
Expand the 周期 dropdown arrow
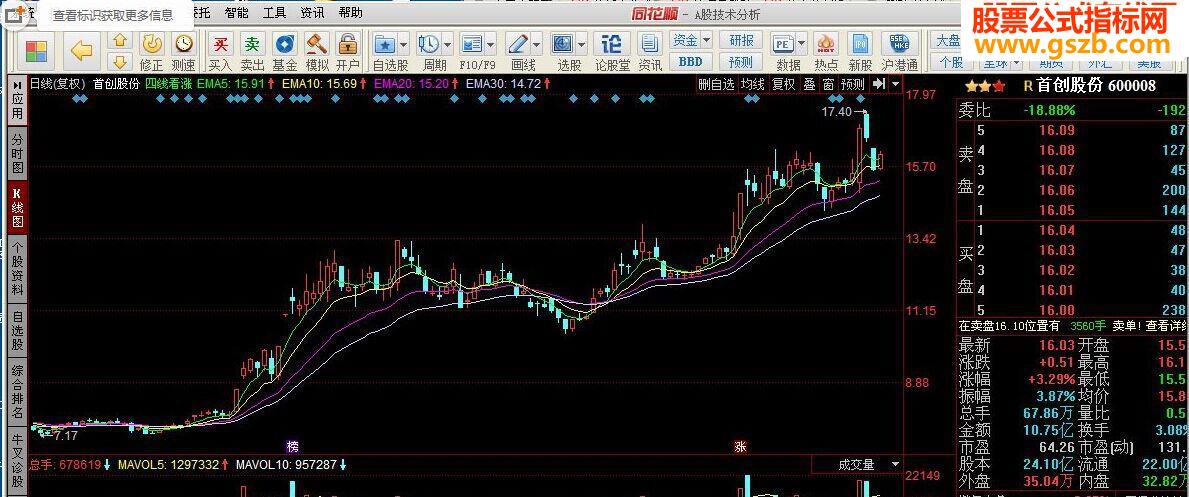click(x=447, y=44)
